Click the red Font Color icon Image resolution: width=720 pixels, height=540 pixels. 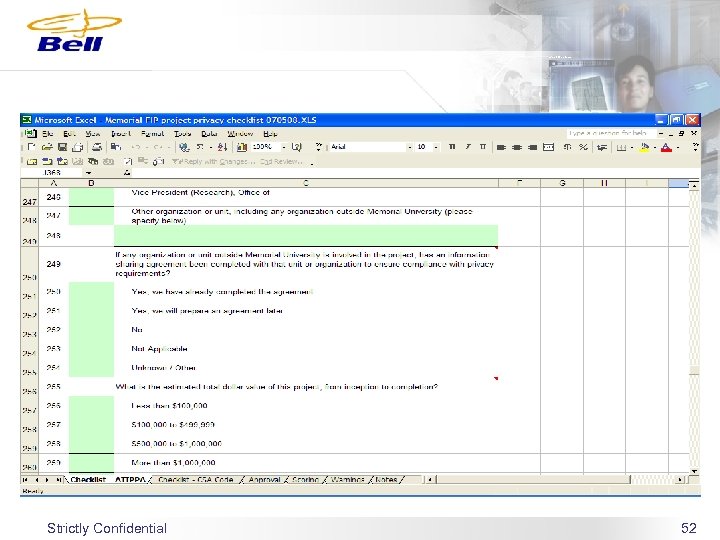click(x=666, y=147)
